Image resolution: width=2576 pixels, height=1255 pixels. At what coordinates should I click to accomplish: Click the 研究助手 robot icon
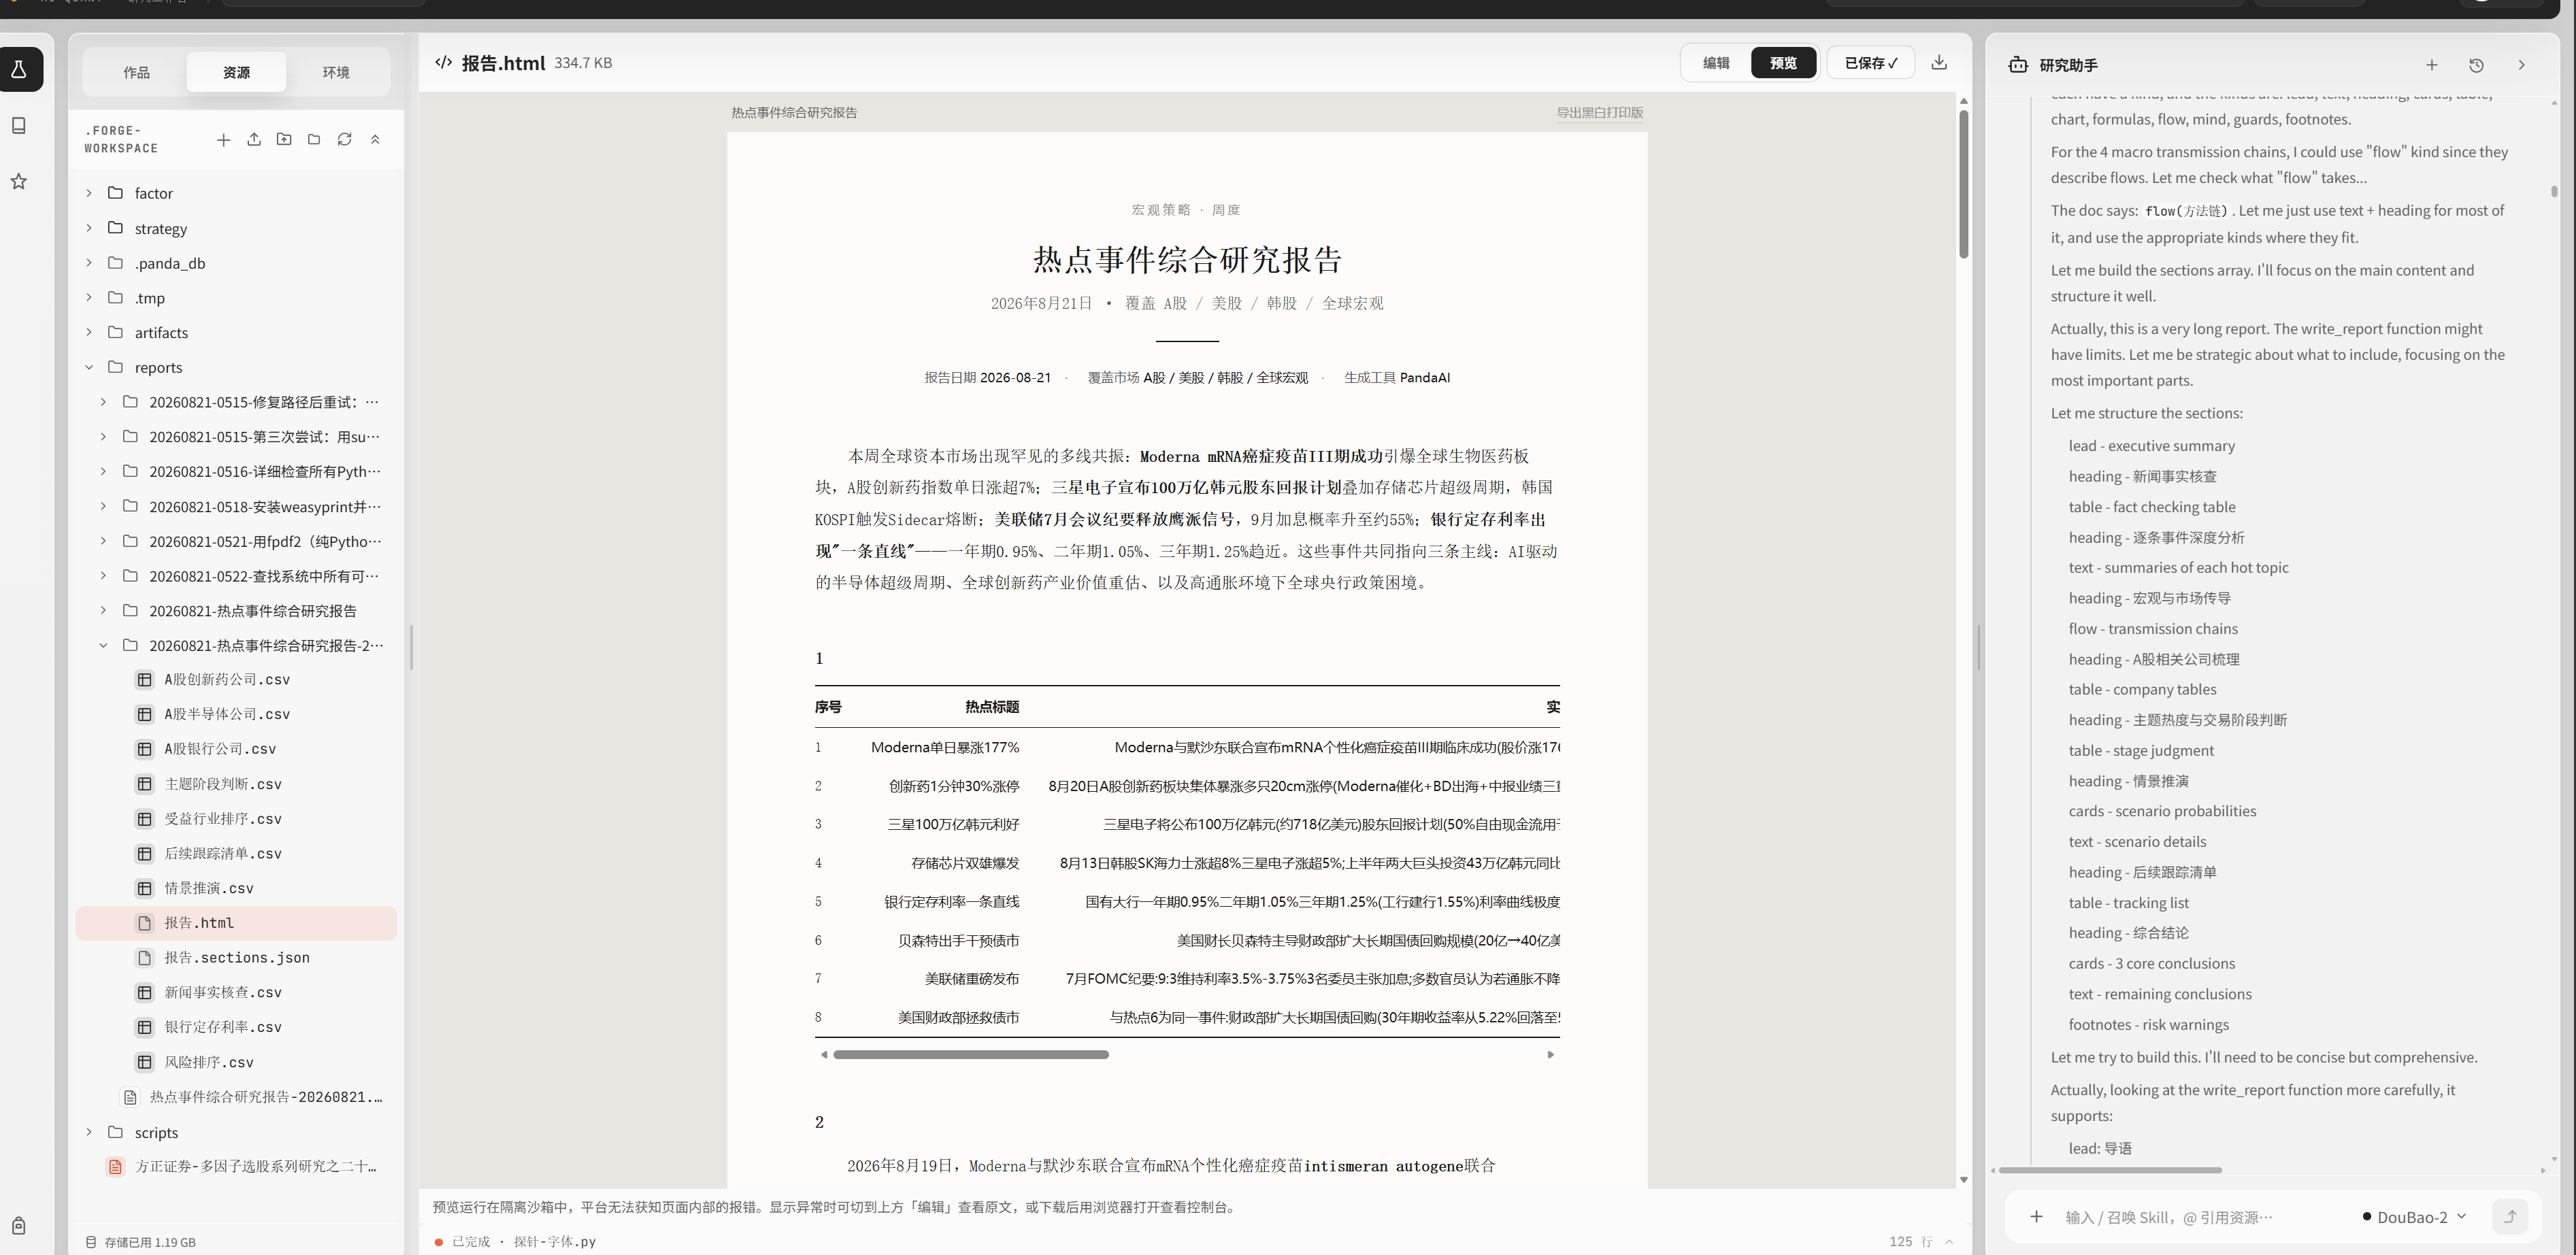tap(2018, 65)
